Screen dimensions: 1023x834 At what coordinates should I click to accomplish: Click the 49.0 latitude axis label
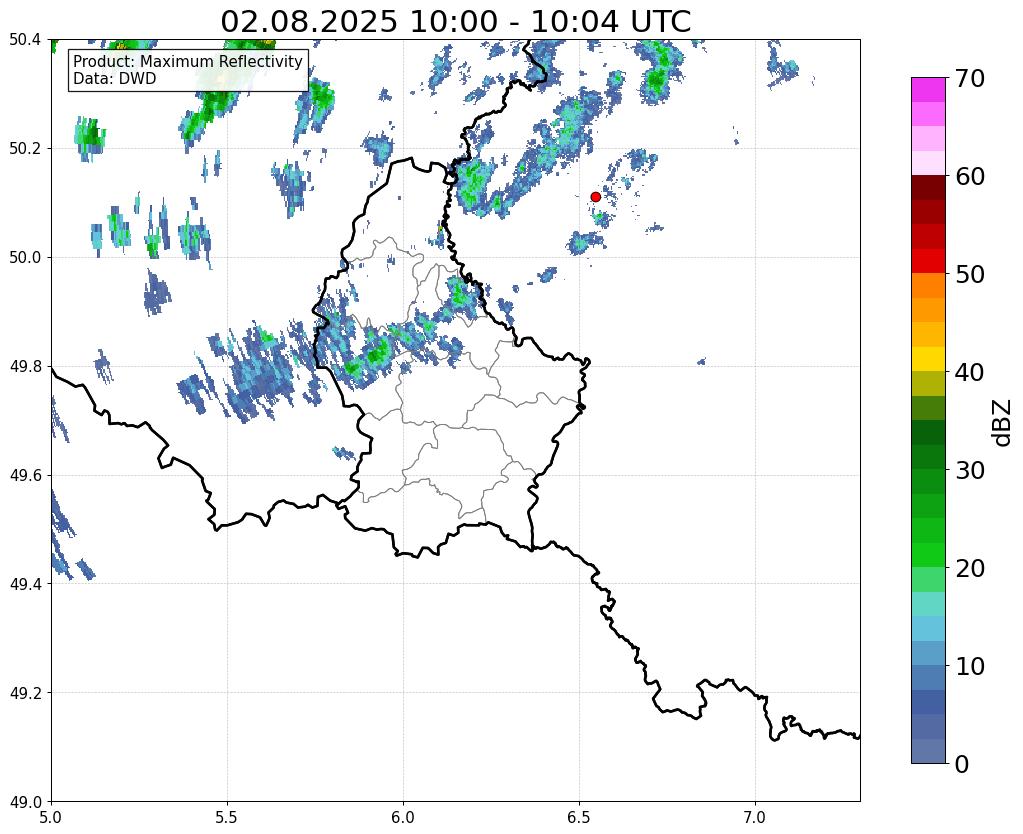(25, 801)
